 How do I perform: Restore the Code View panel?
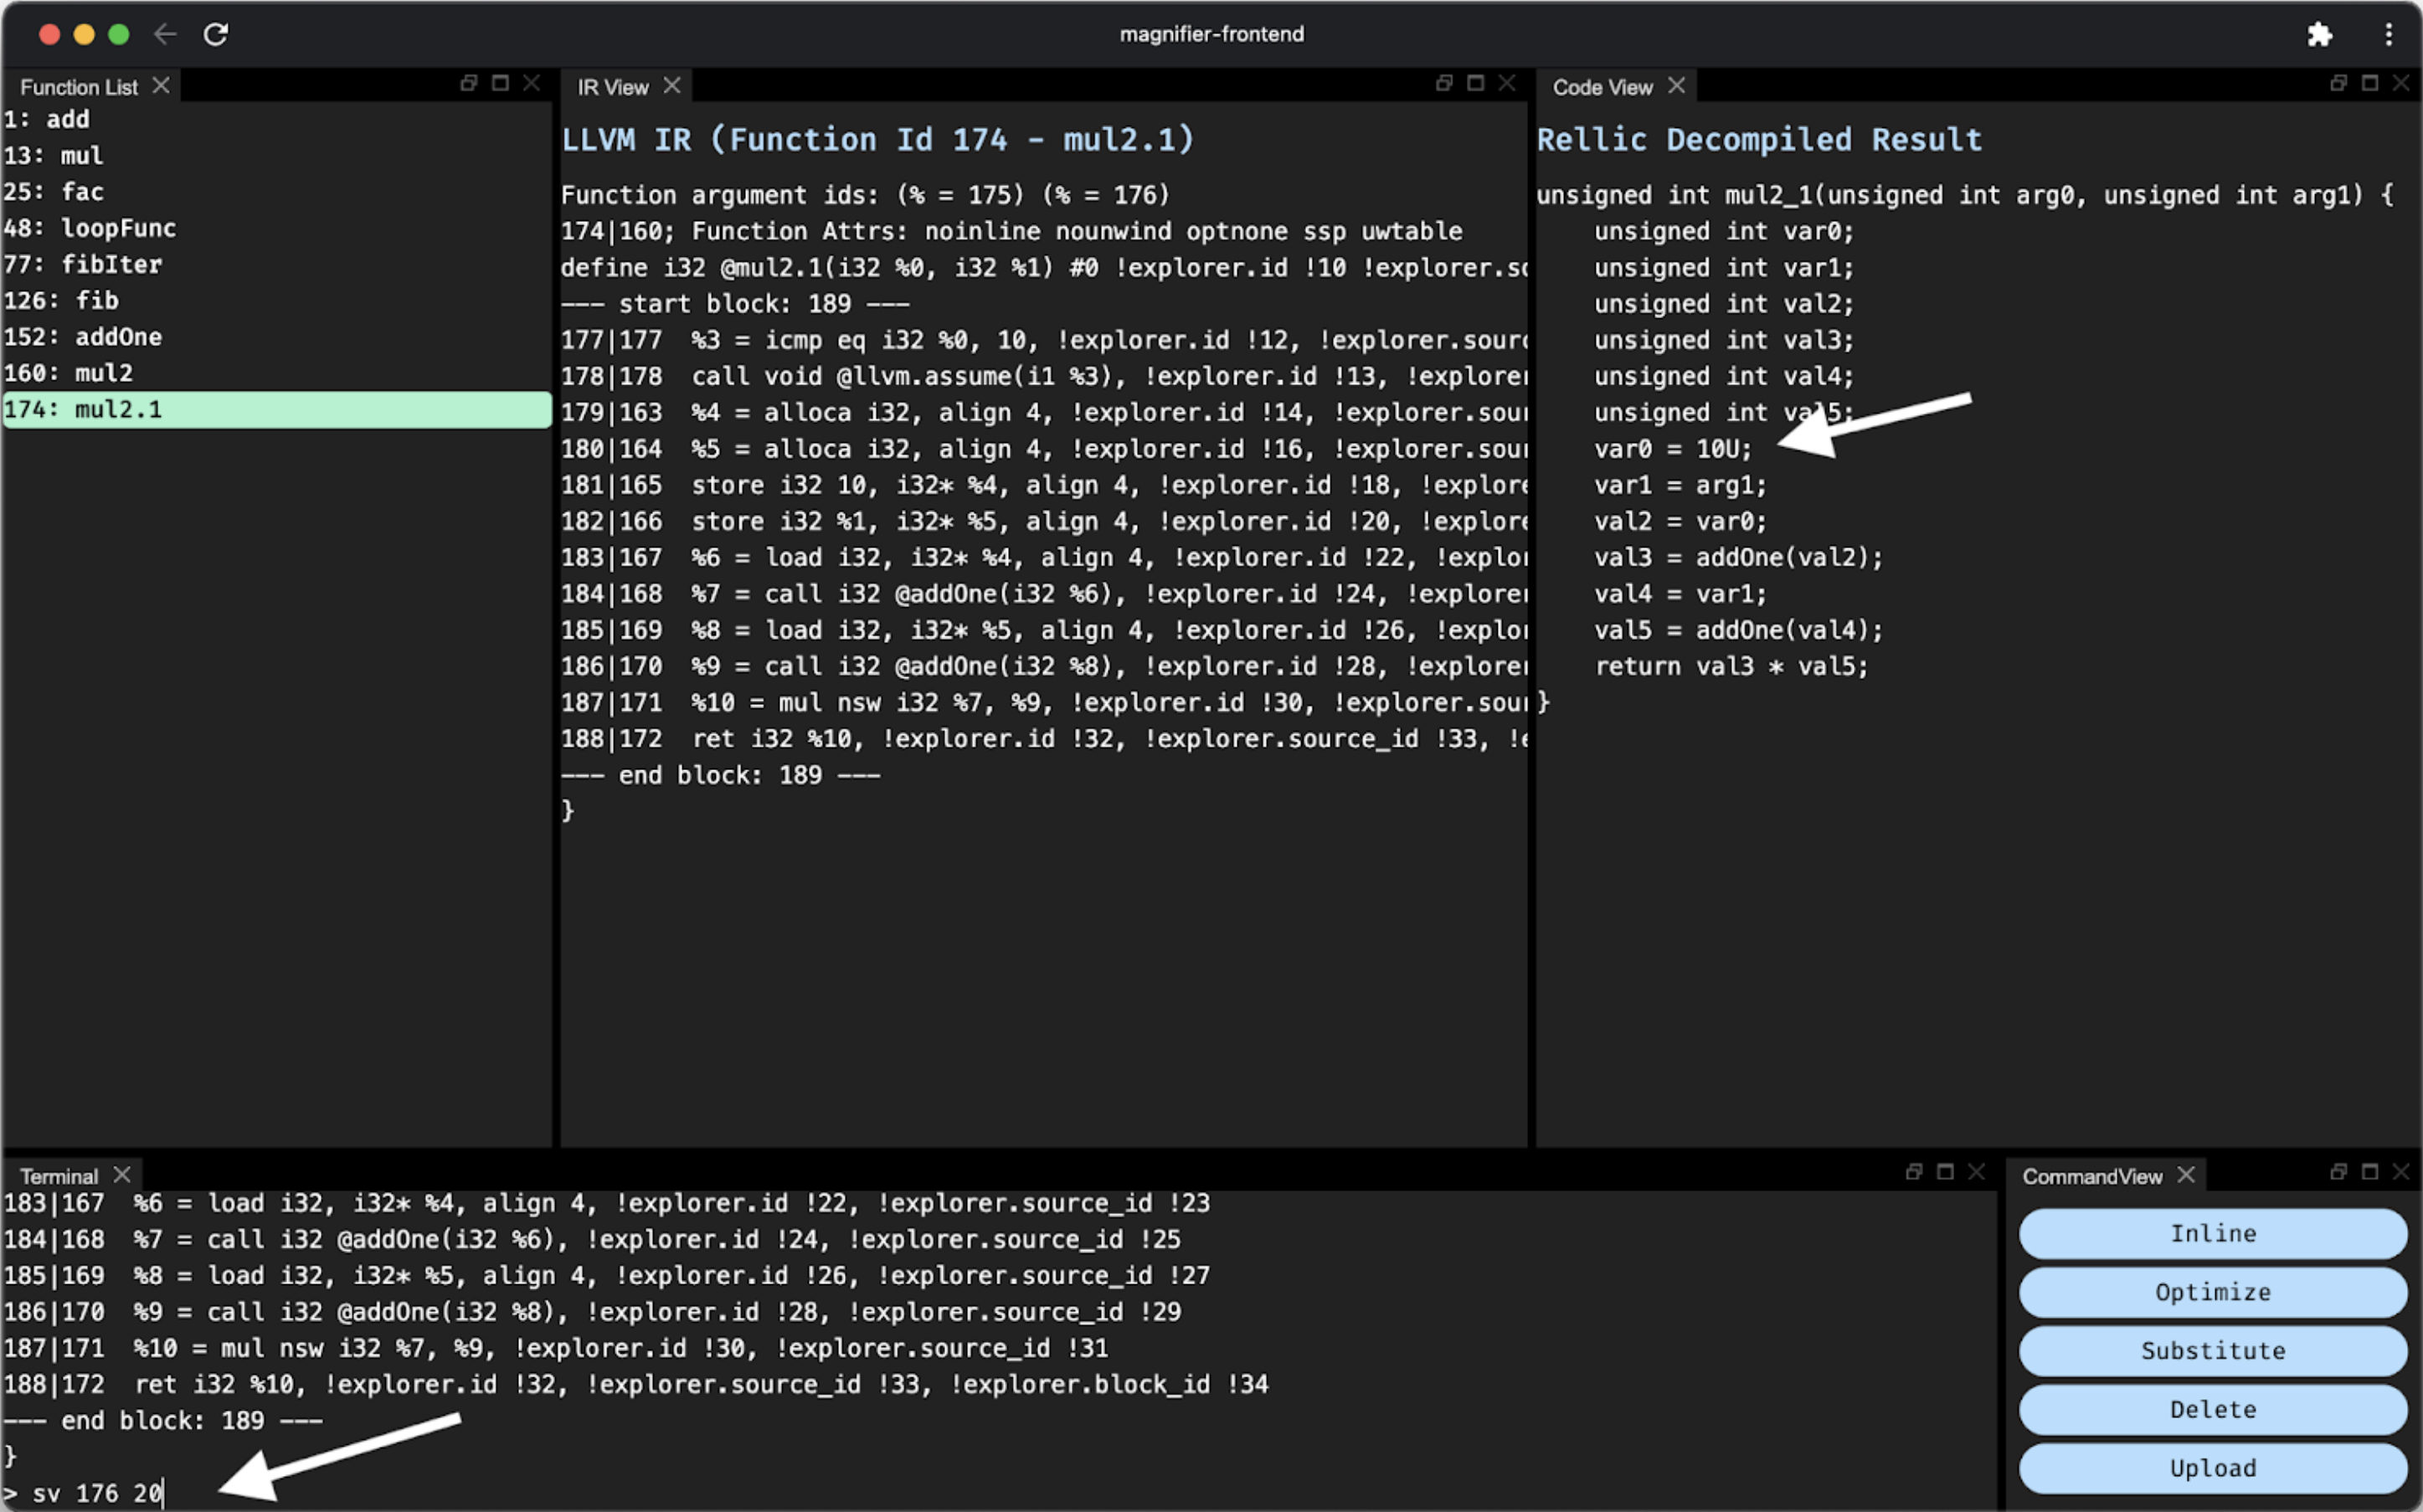[x=2338, y=83]
